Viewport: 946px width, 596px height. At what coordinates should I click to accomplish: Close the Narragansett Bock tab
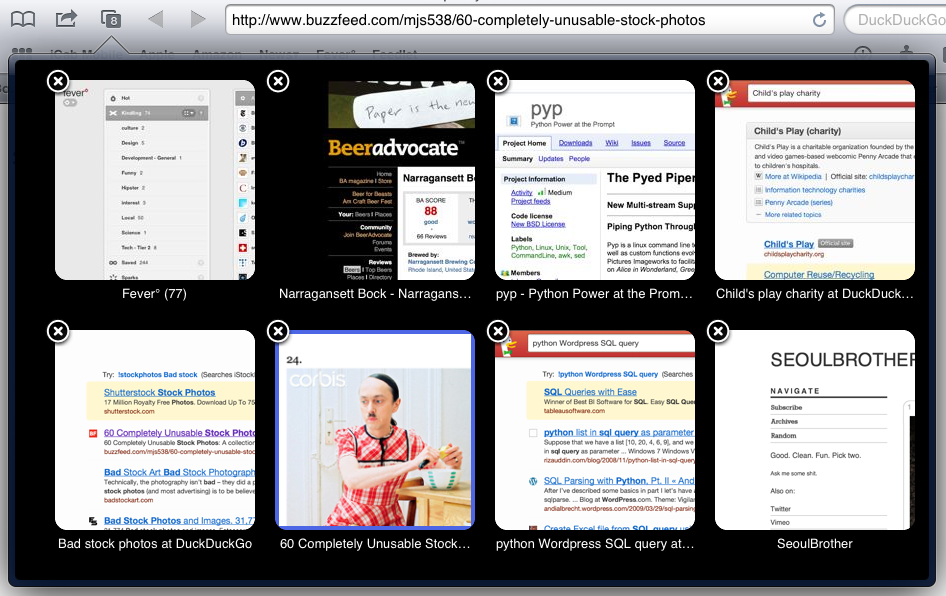(278, 81)
